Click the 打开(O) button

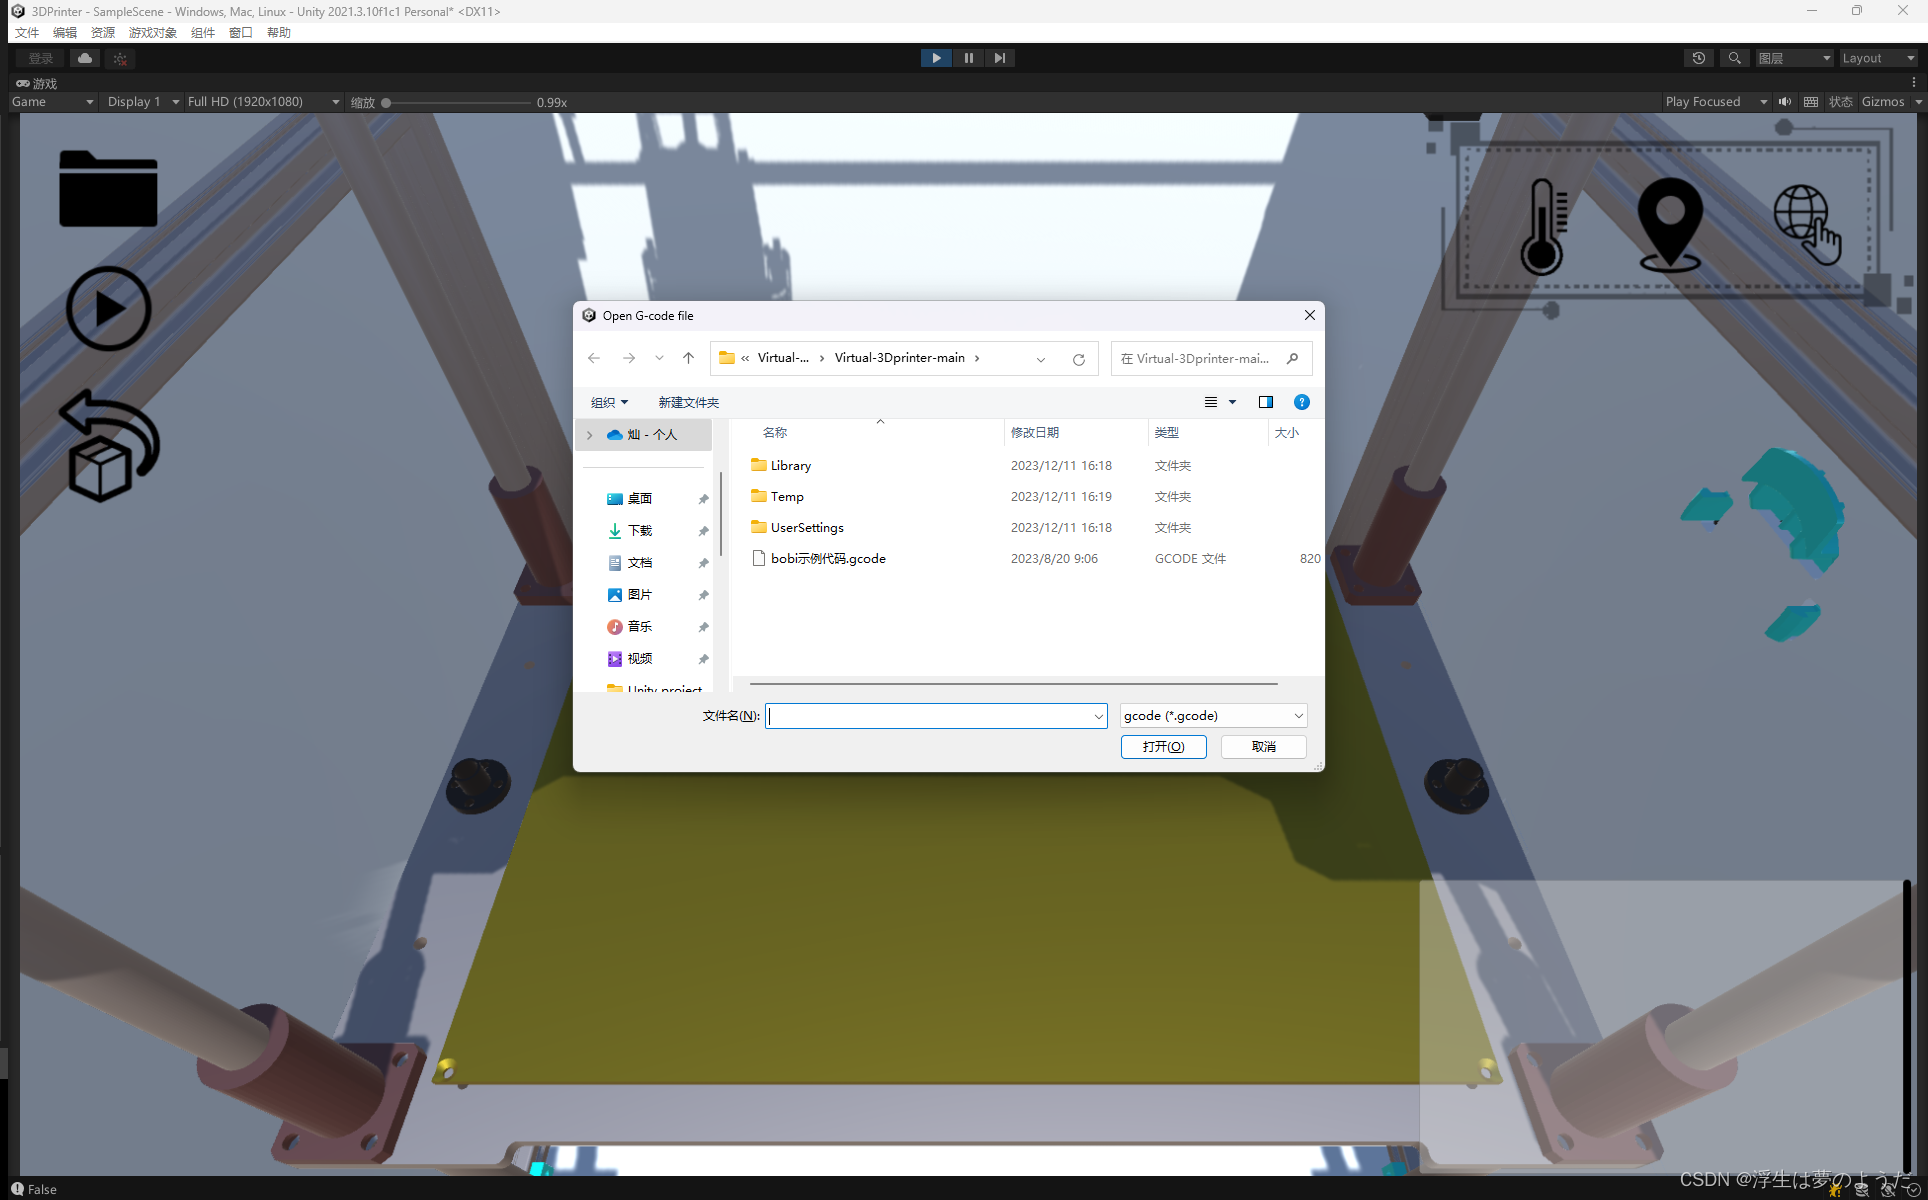[1163, 747]
